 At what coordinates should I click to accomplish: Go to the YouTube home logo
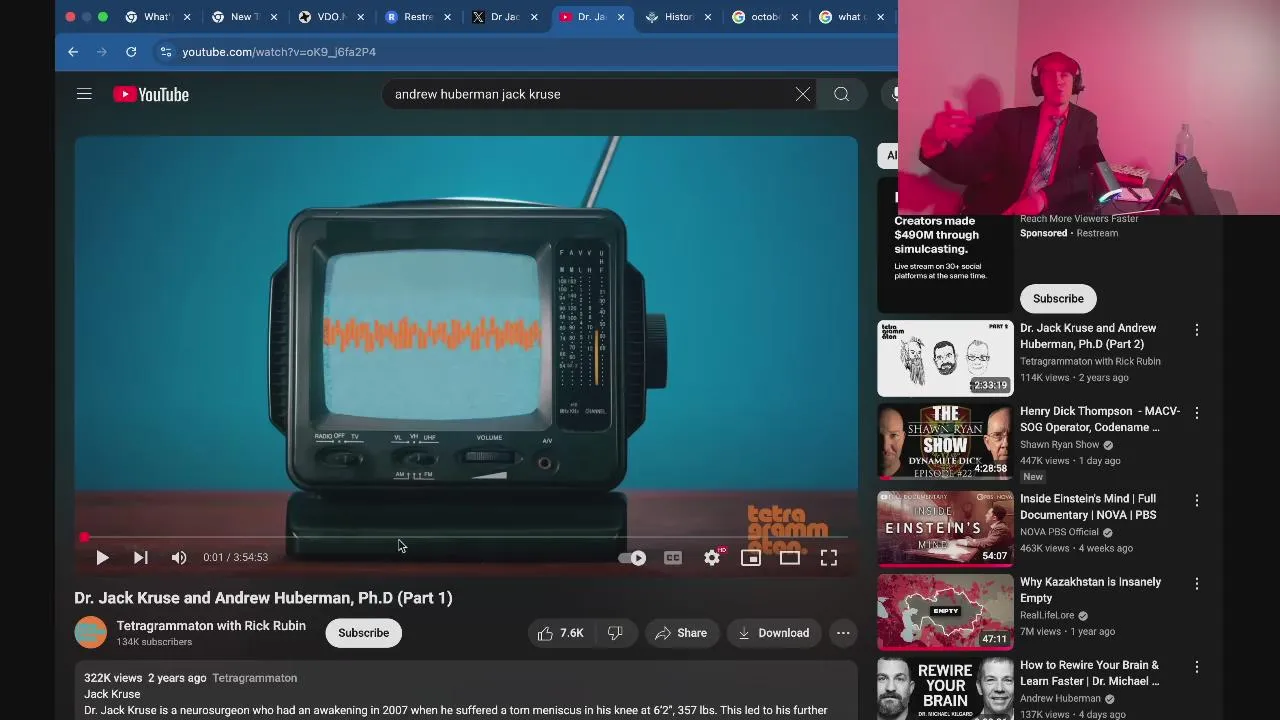pos(151,94)
